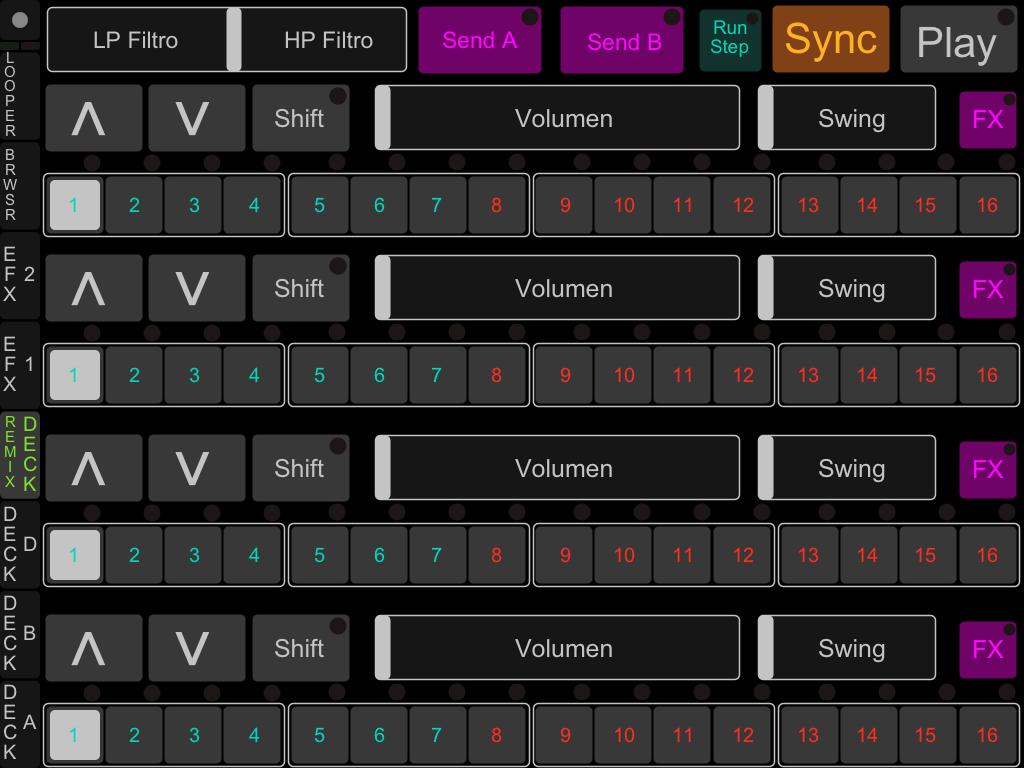Activate step 2 in third sequencer row
The image size is (1024, 768).
pos(135,555)
